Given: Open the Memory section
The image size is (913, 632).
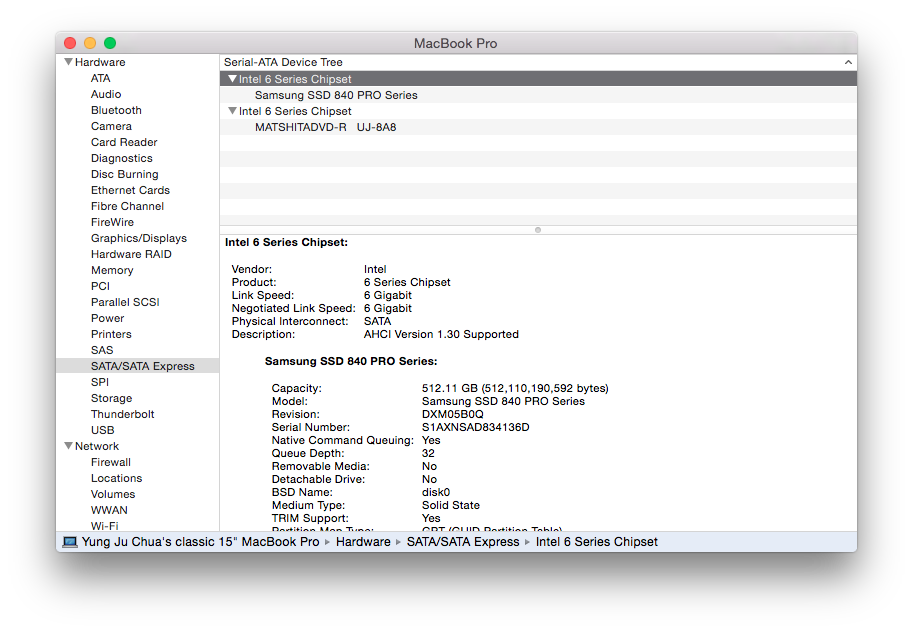Looking at the screenshot, I should tap(112, 270).
